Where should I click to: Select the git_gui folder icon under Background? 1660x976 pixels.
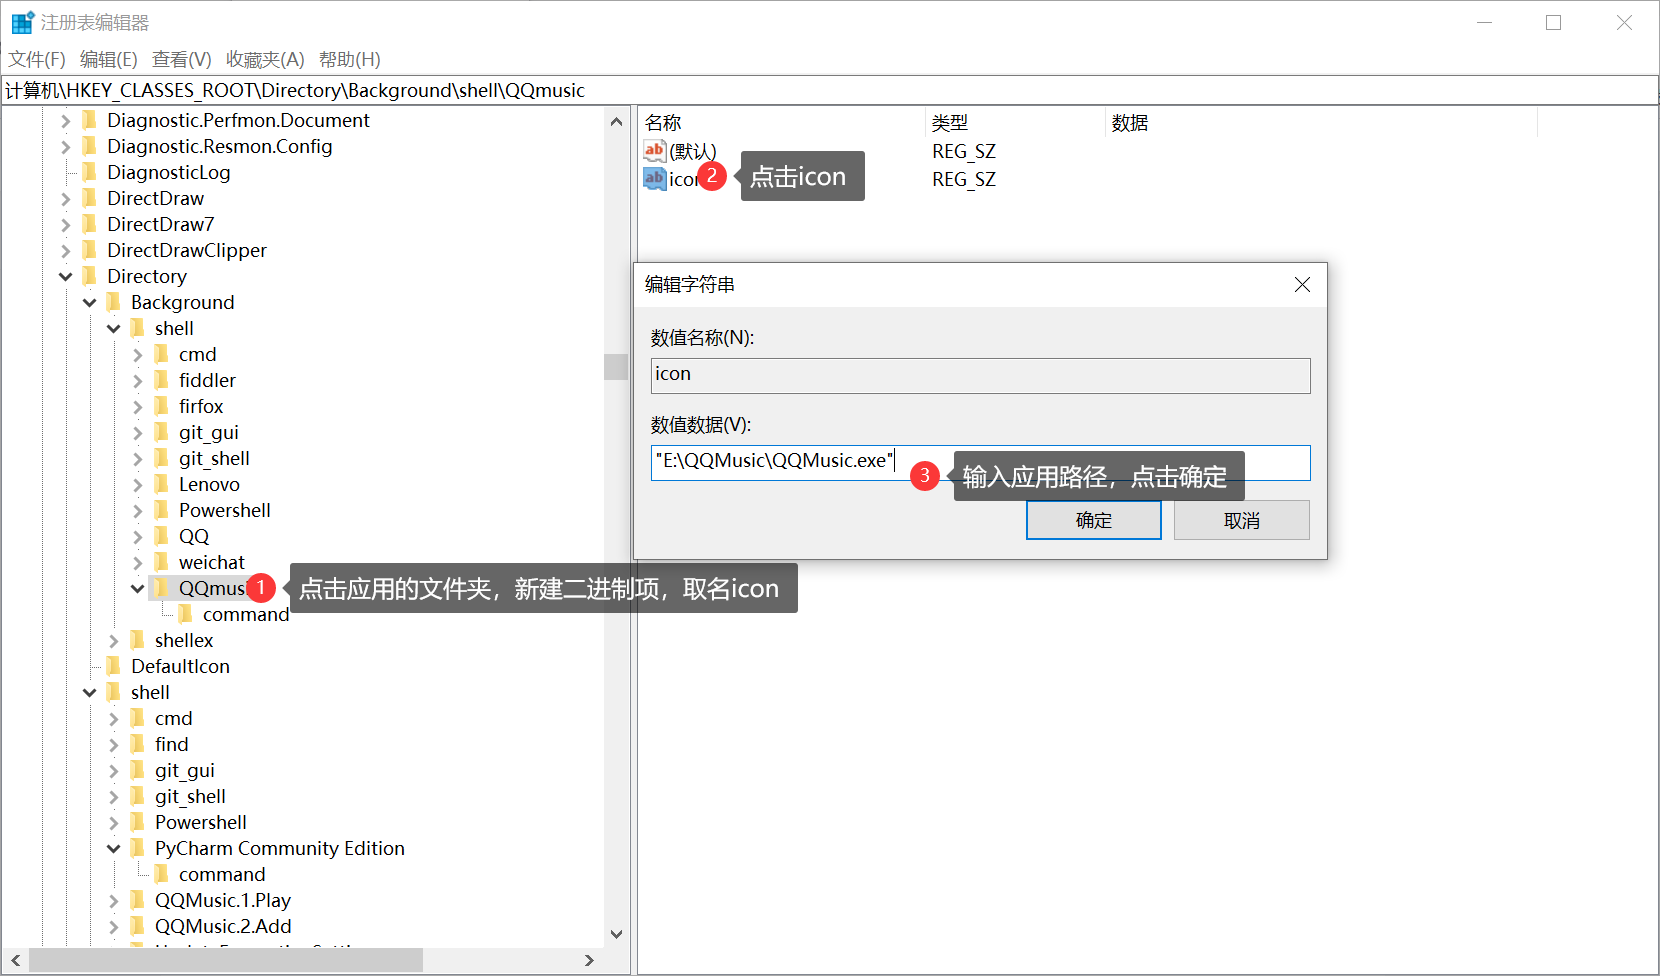pos(161,432)
